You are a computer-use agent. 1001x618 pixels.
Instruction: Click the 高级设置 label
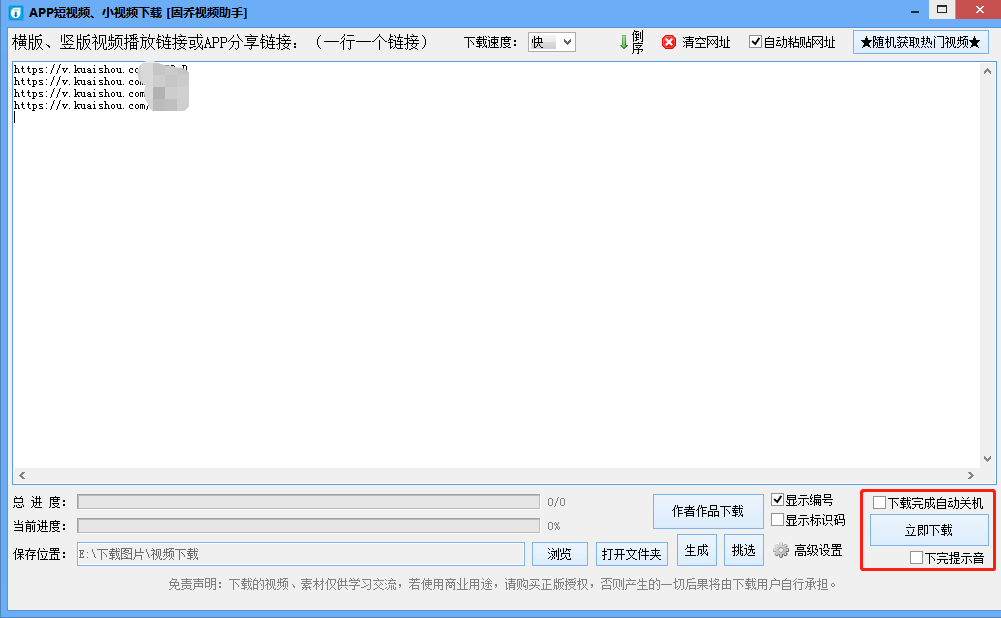coord(818,550)
